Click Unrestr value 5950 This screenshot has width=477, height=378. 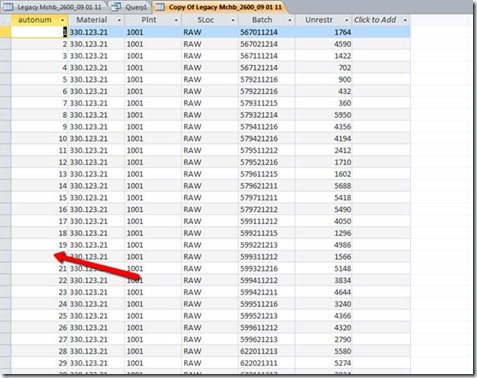pos(323,115)
